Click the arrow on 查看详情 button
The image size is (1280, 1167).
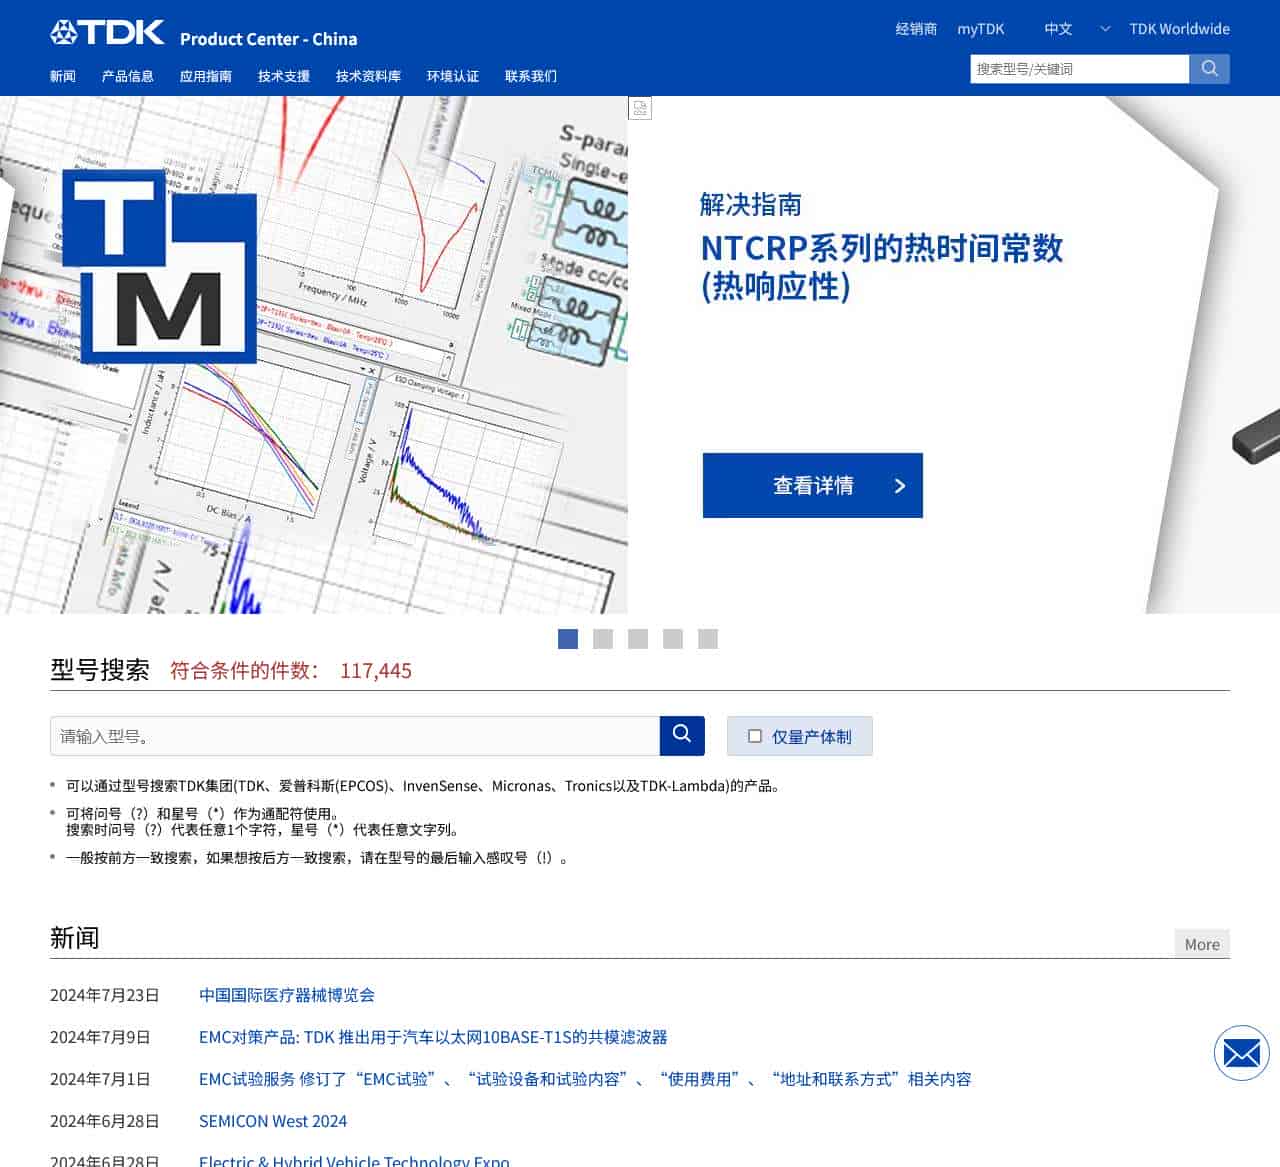click(x=899, y=486)
